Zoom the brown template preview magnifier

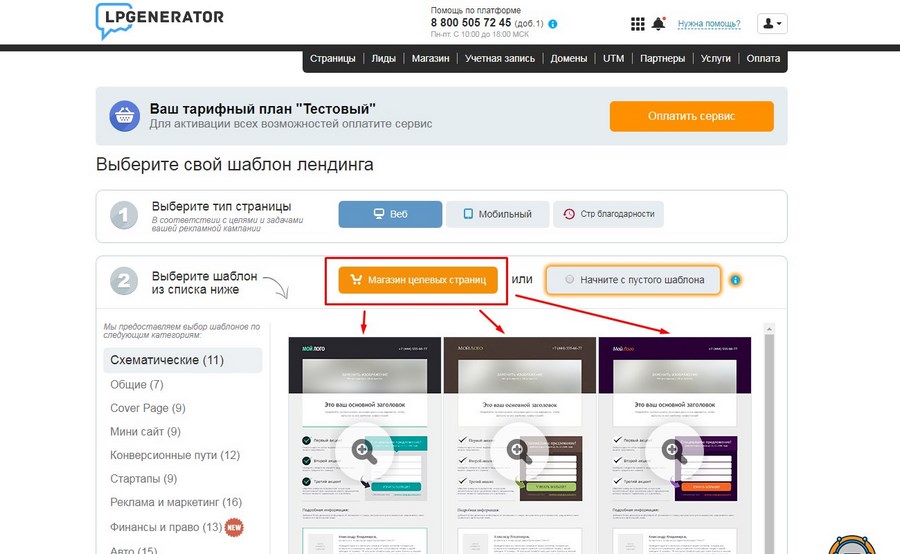(519, 451)
